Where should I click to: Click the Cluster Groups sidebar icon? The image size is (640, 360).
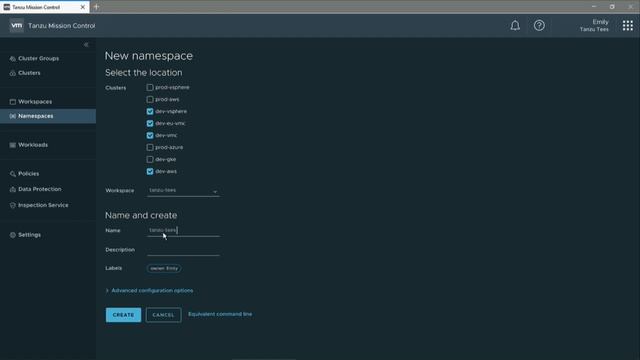point(13,59)
